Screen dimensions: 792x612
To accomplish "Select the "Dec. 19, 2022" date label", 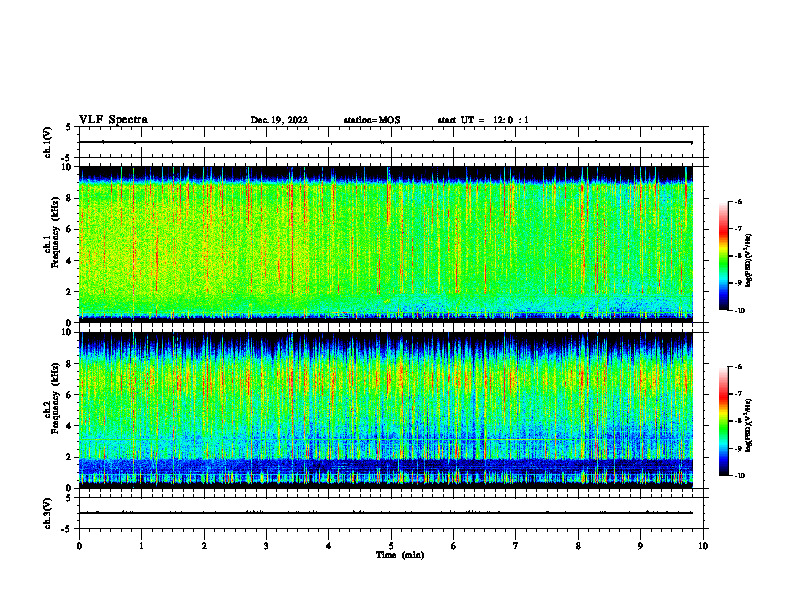I will click(x=279, y=120).
